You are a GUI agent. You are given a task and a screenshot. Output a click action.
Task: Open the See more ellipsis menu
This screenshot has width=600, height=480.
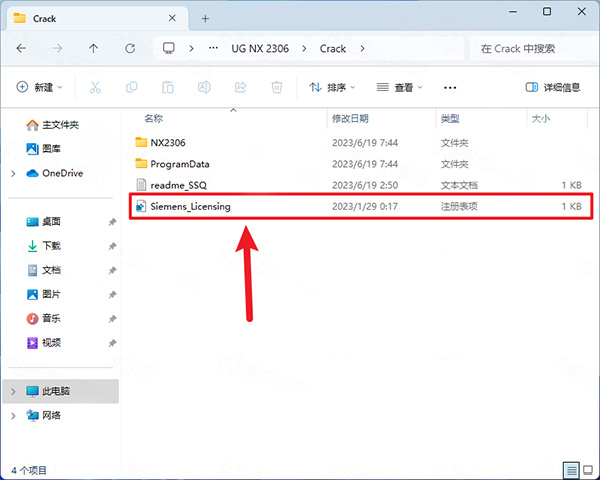(x=450, y=88)
